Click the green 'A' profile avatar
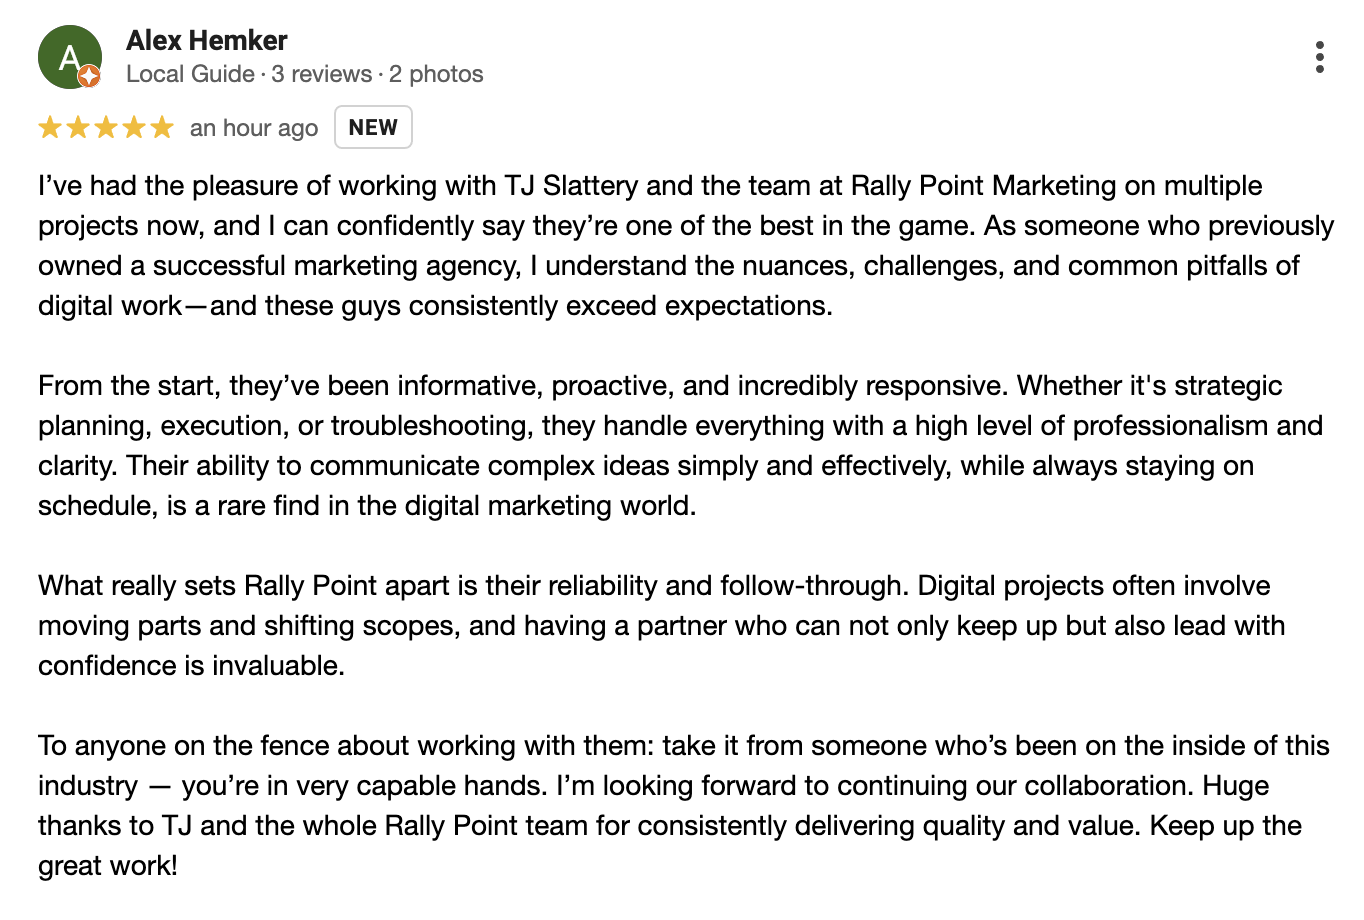This screenshot has height=920, width=1364. point(69,57)
